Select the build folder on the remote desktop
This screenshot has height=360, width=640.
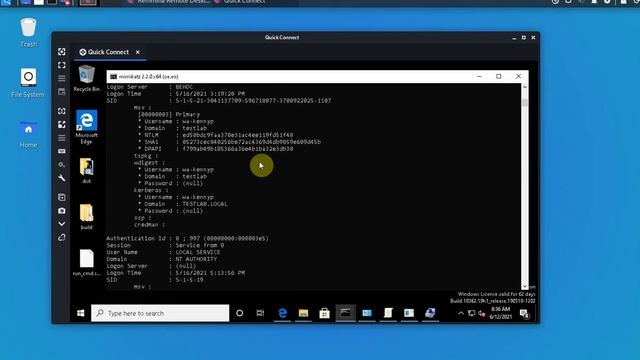[x=87, y=217]
